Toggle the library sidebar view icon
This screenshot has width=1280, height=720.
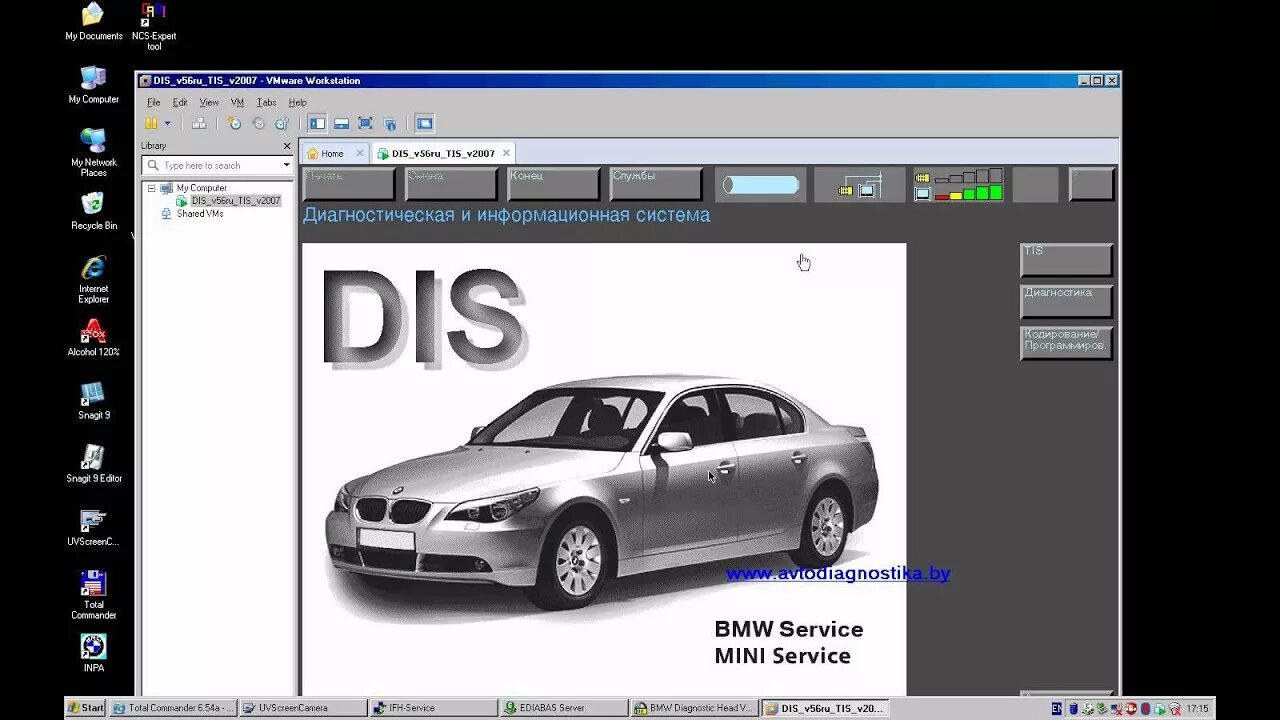[x=317, y=123]
